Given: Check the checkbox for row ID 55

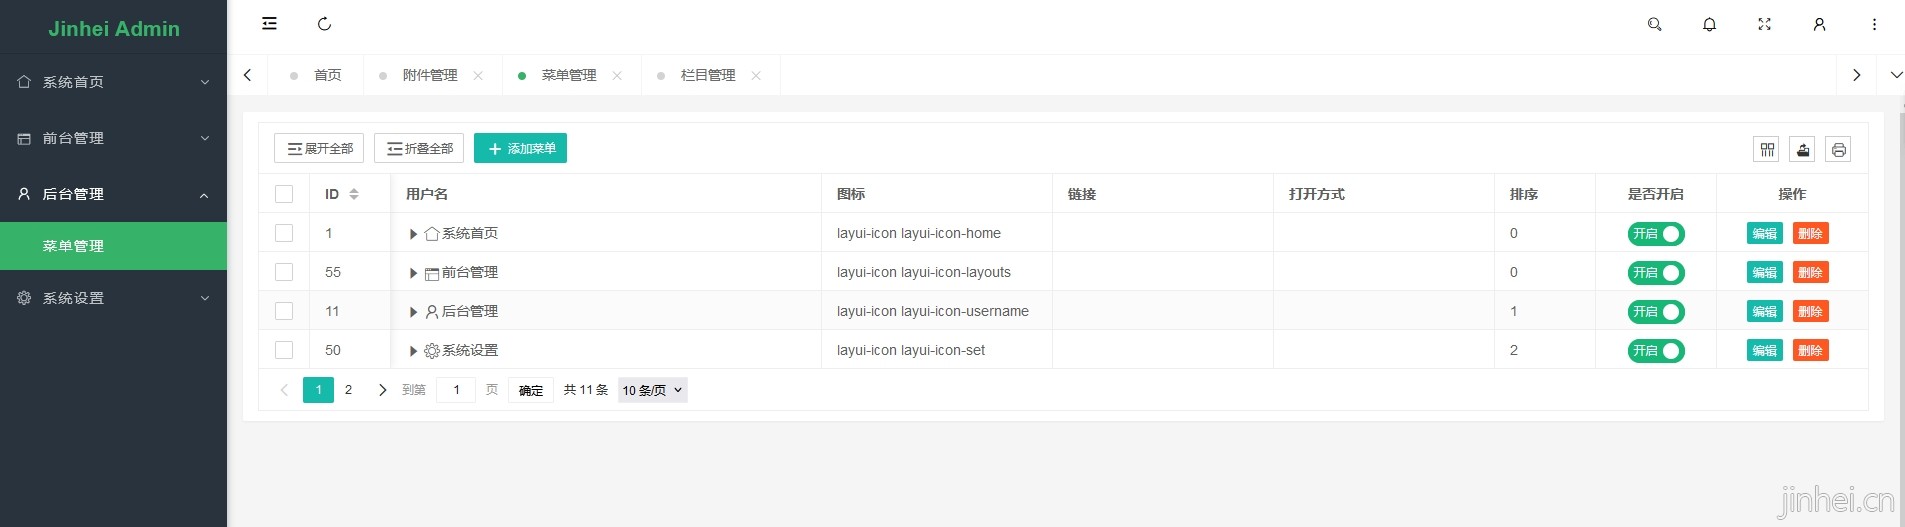Looking at the screenshot, I should tap(284, 272).
